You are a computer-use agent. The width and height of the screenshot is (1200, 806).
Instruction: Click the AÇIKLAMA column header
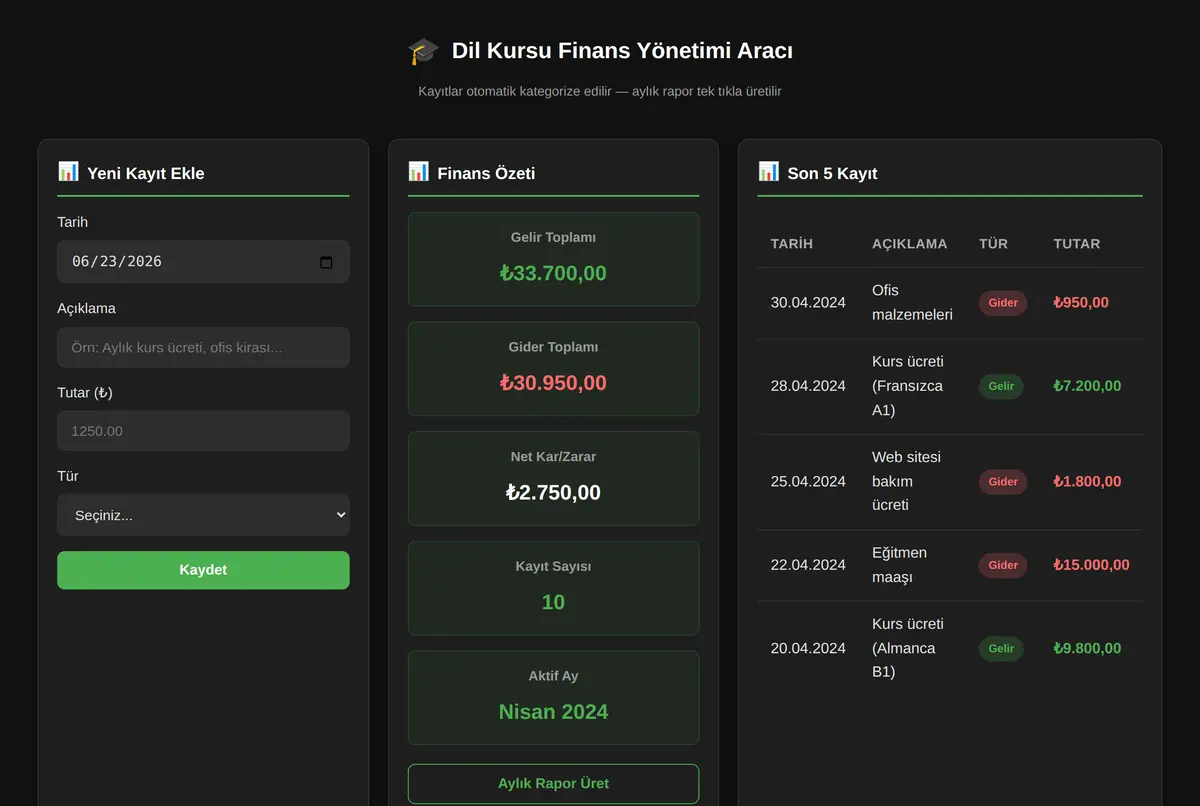point(909,244)
